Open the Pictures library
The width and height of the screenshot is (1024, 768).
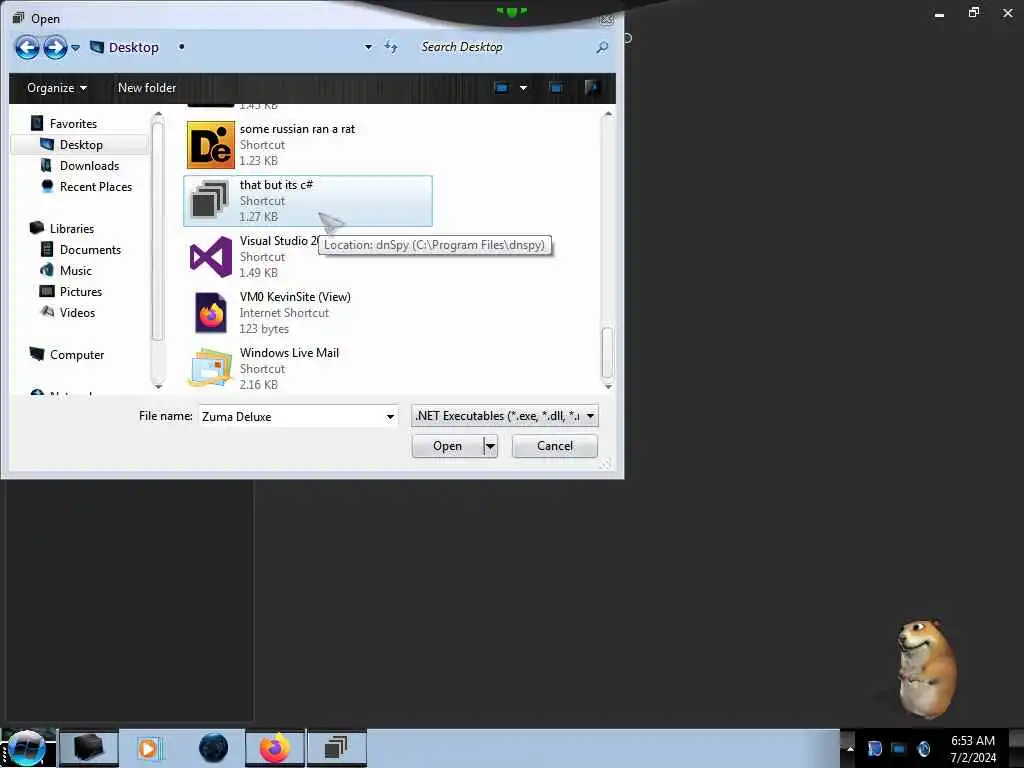(x=81, y=291)
